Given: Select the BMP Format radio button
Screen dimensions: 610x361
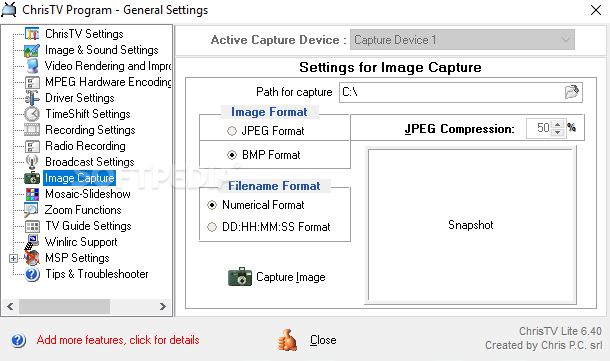Looking at the screenshot, I should pos(232,155).
